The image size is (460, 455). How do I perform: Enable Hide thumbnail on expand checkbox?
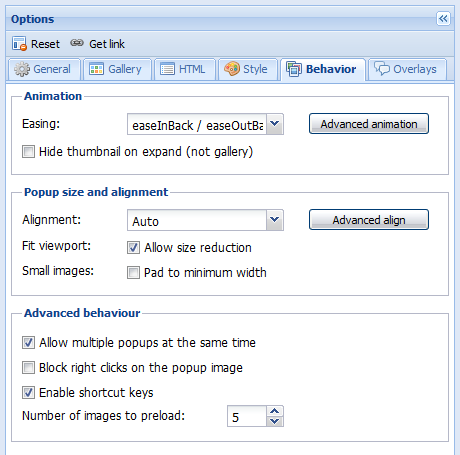pos(28,152)
